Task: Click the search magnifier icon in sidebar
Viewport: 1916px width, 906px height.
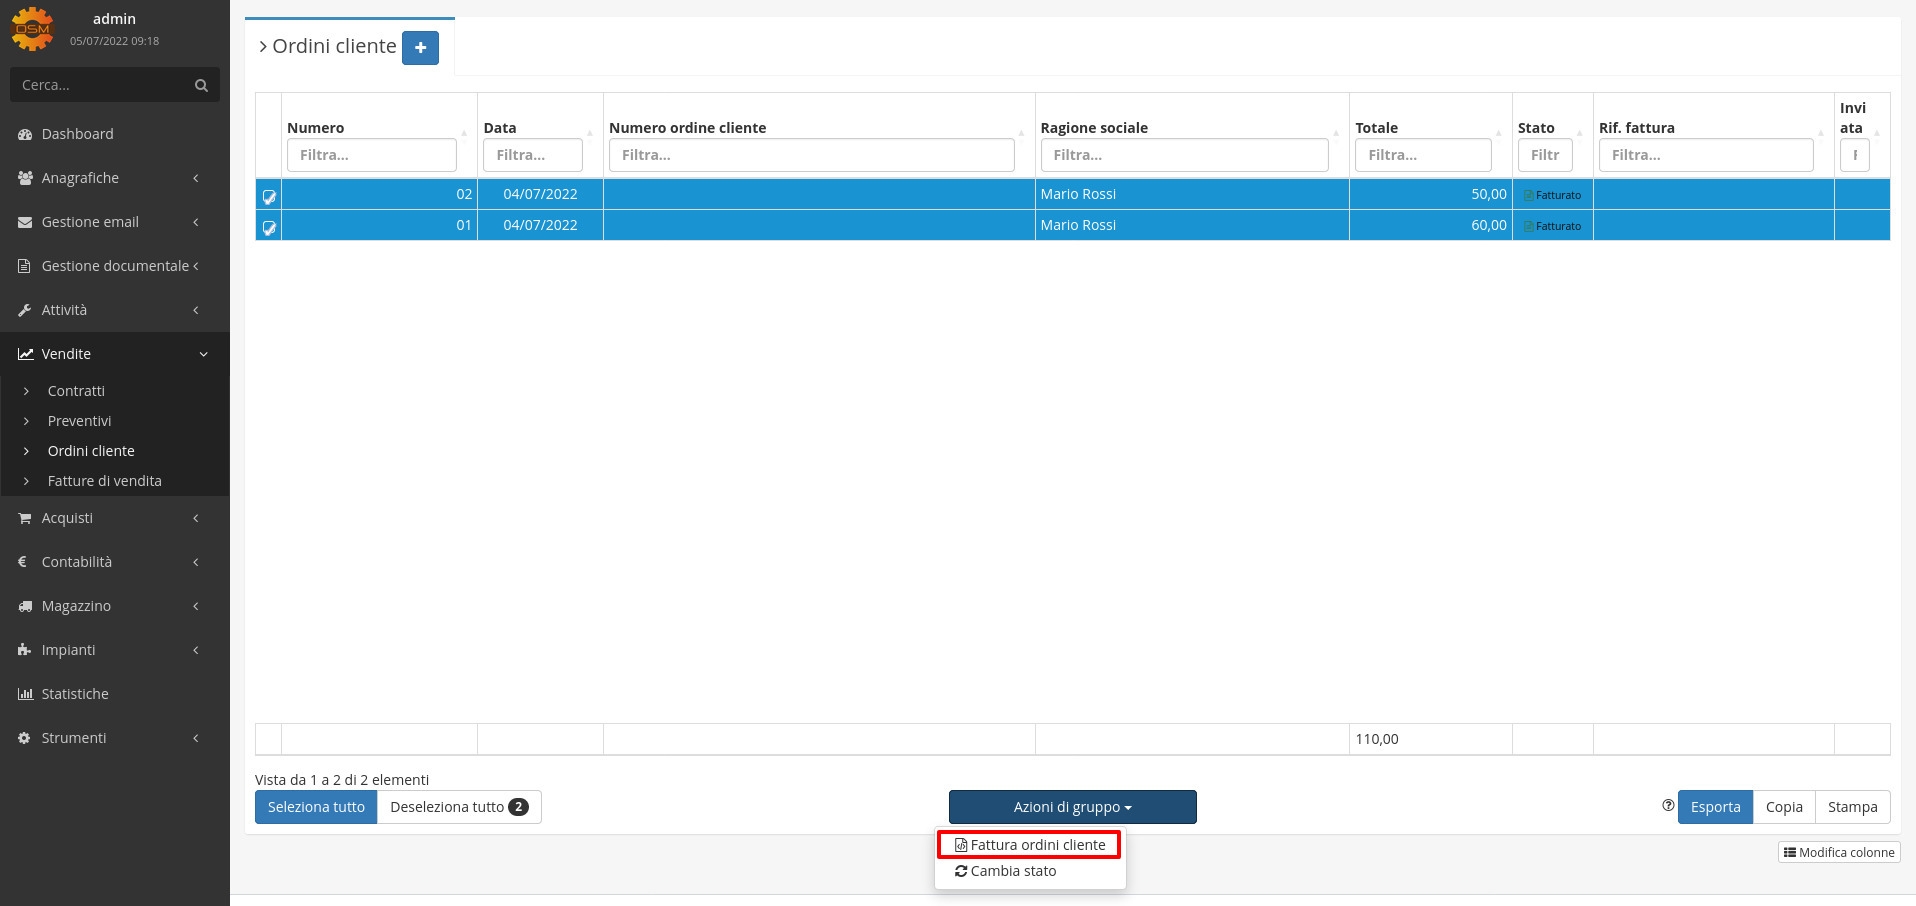Action: click(201, 85)
